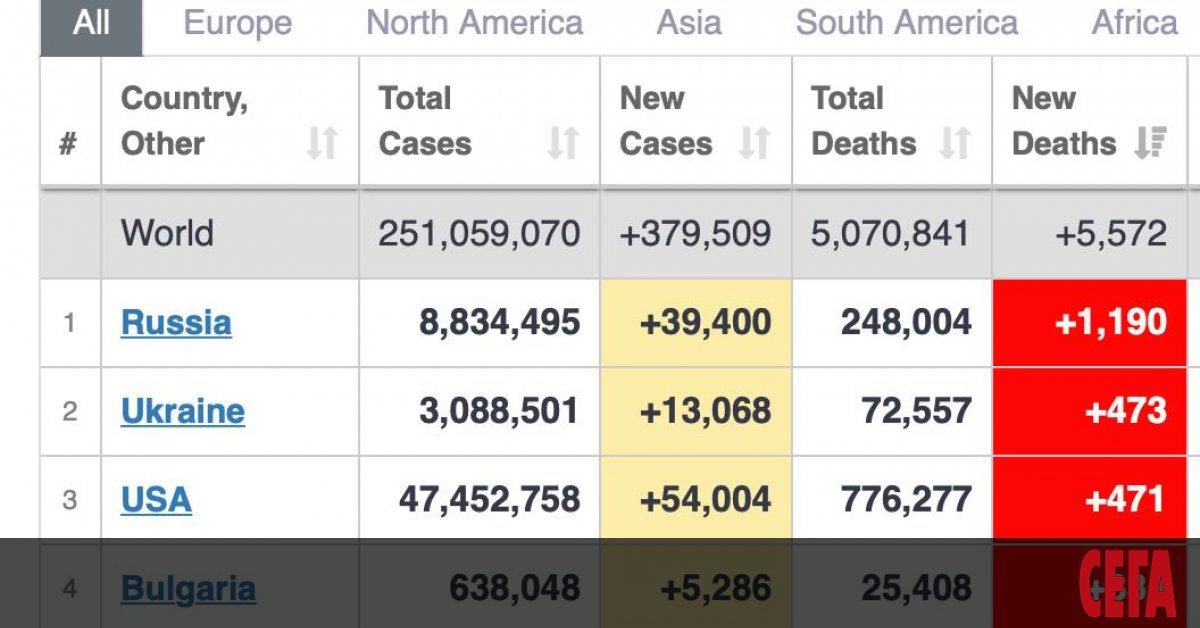Open the Europe tab
This screenshot has width=1200, height=628.
(x=238, y=23)
